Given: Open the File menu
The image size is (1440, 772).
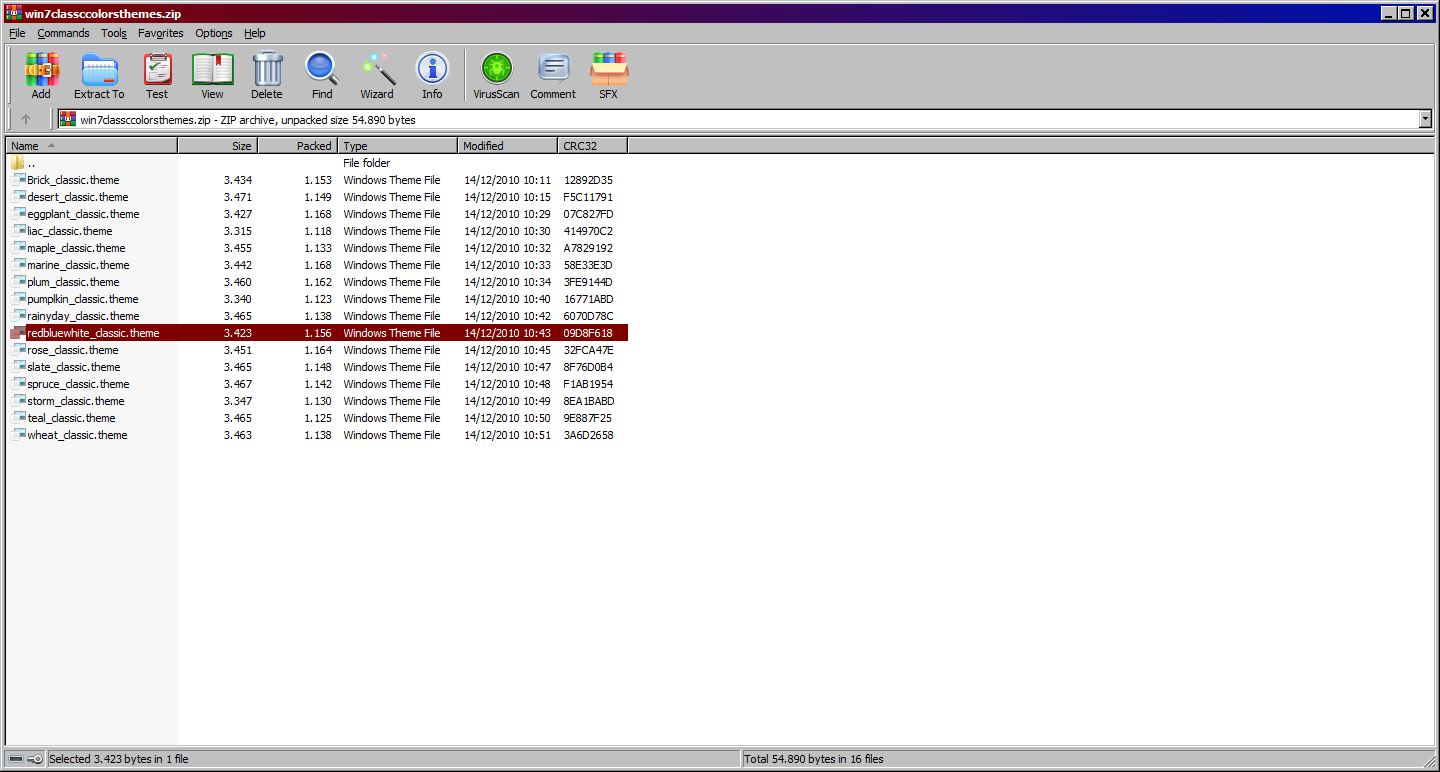Looking at the screenshot, I should coord(17,33).
